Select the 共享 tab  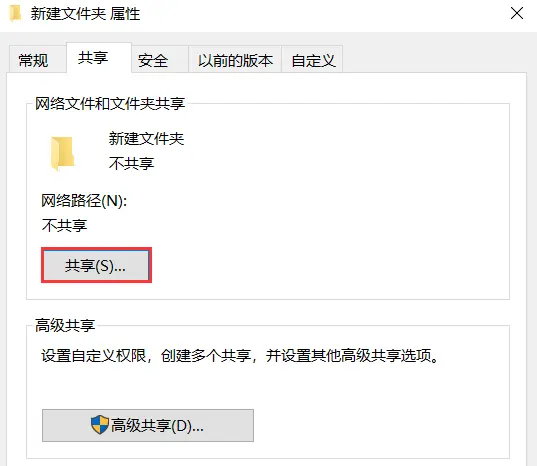click(93, 58)
